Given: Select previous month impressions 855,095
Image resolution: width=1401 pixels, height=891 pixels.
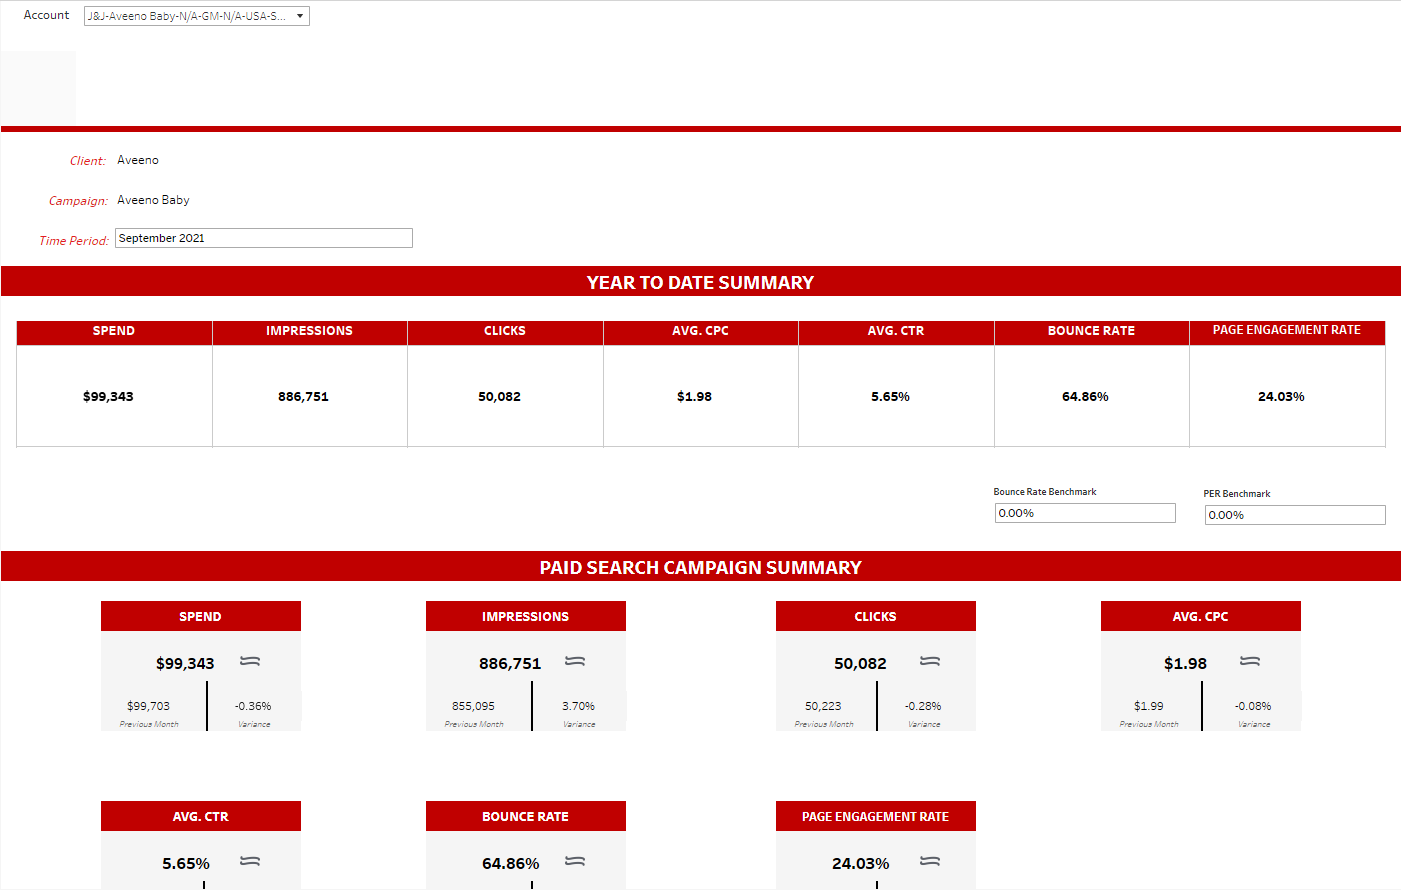Looking at the screenshot, I should coord(473,706).
